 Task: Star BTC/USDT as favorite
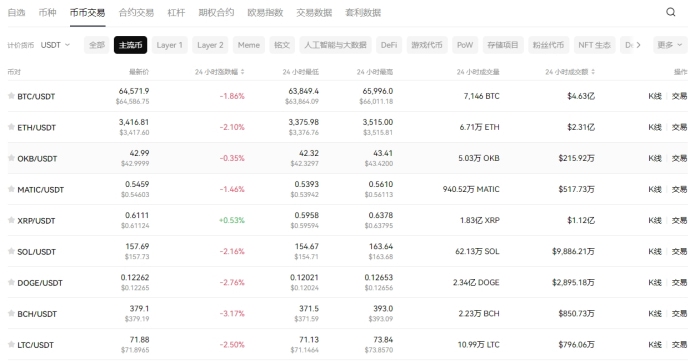click(x=11, y=96)
